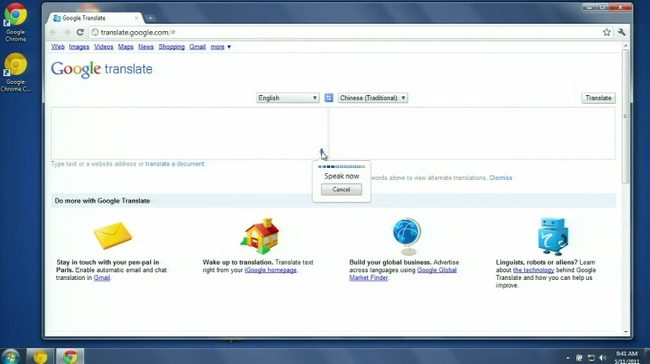
Task: Click Do more with Google Translate heading
Action: (102, 201)
